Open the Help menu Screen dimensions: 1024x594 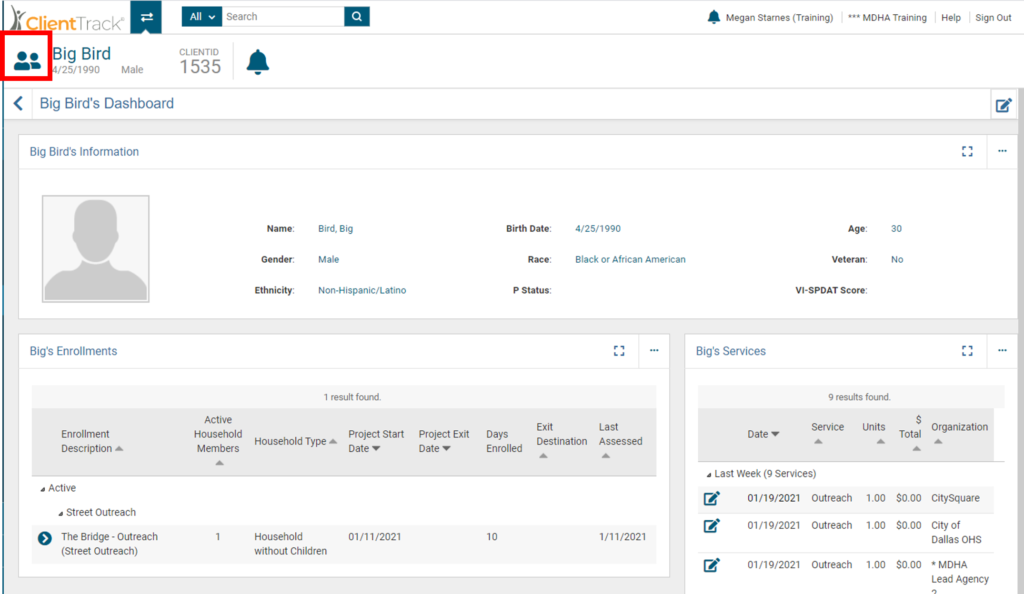click(951, 18)
